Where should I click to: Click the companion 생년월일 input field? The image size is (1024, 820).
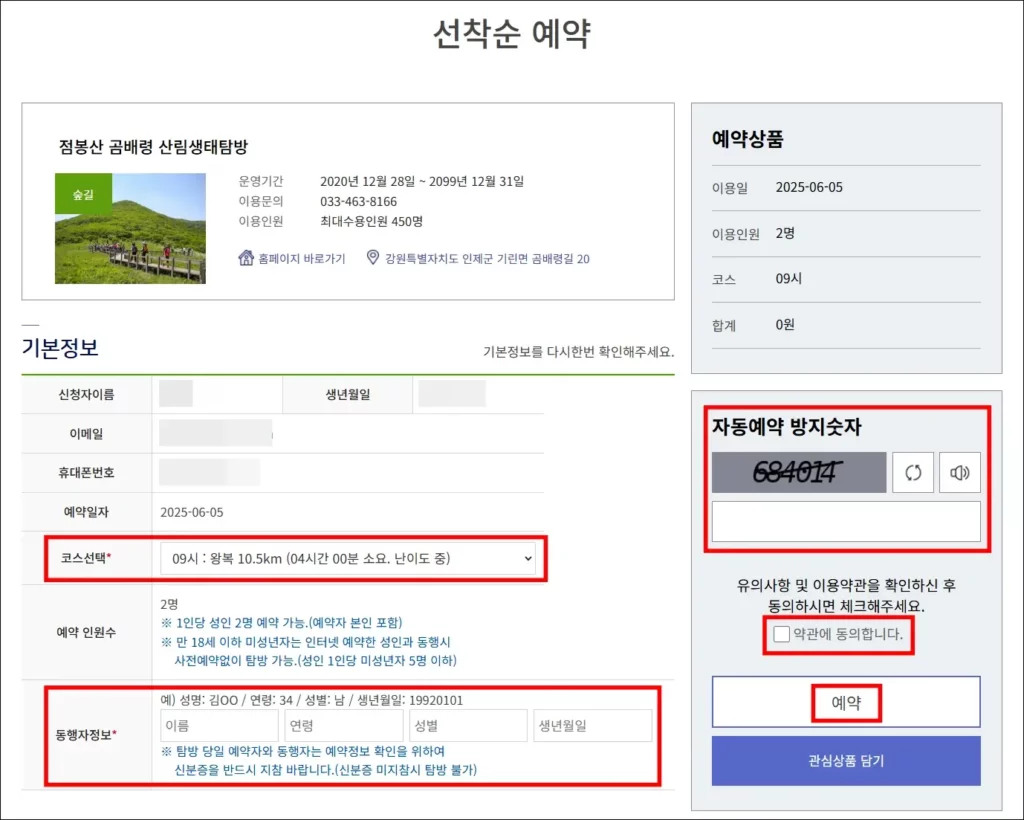[x=593, y=725]
